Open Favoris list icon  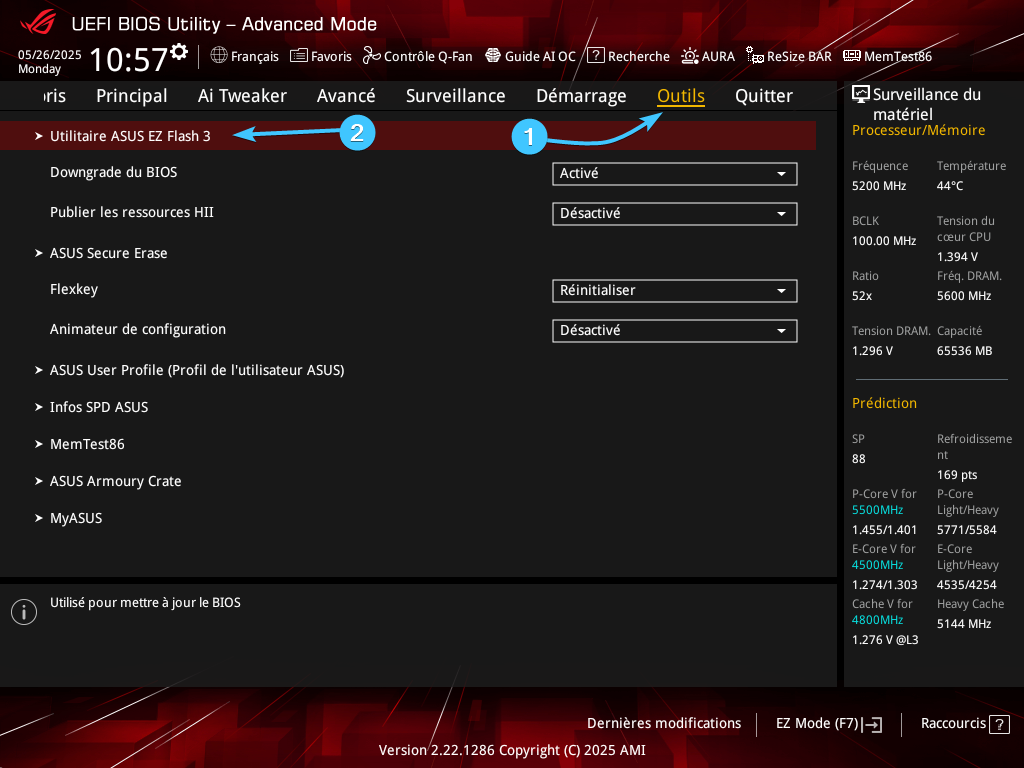point(298,56)
